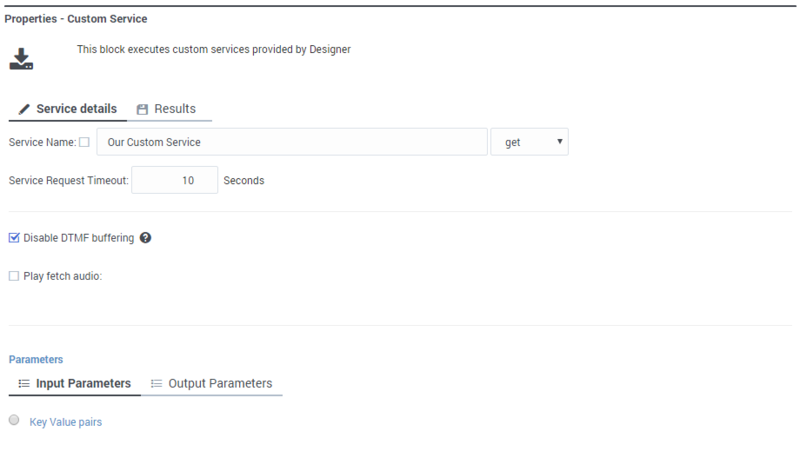This screenshot has height=451, width=800.
Task: Click the Key Value pairs link
Action: click(x=66, y=422)
